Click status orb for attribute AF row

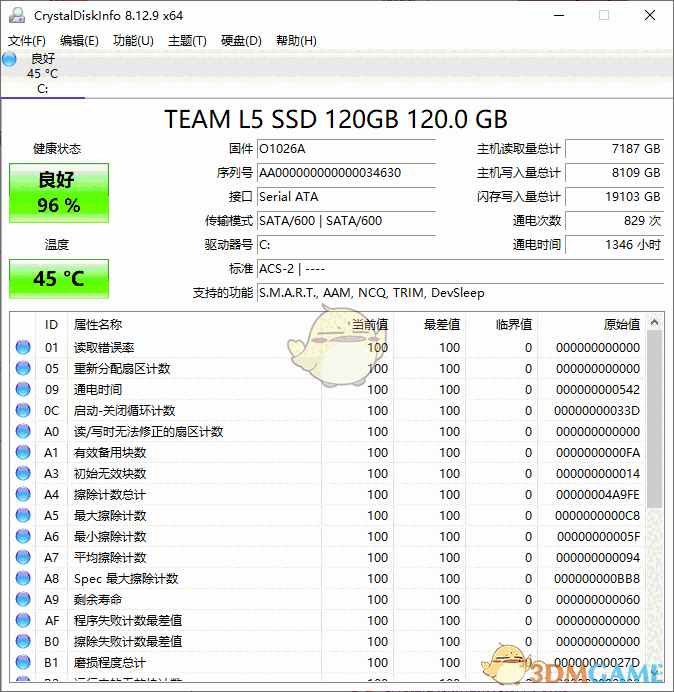point(23,620)
